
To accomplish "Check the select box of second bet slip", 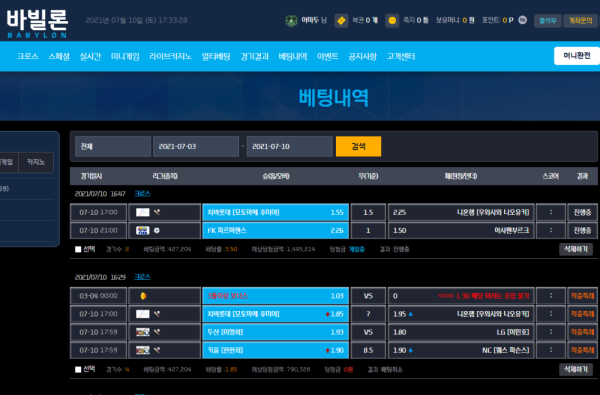I will pyautogui.click(x=78, y=370).
